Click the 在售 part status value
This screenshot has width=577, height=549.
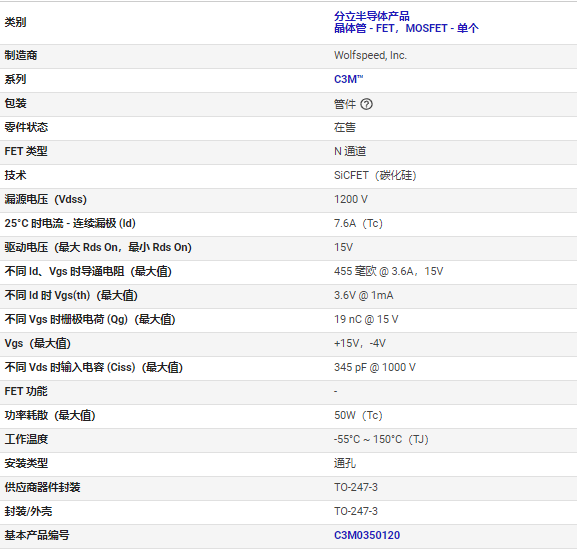point(345,127)
